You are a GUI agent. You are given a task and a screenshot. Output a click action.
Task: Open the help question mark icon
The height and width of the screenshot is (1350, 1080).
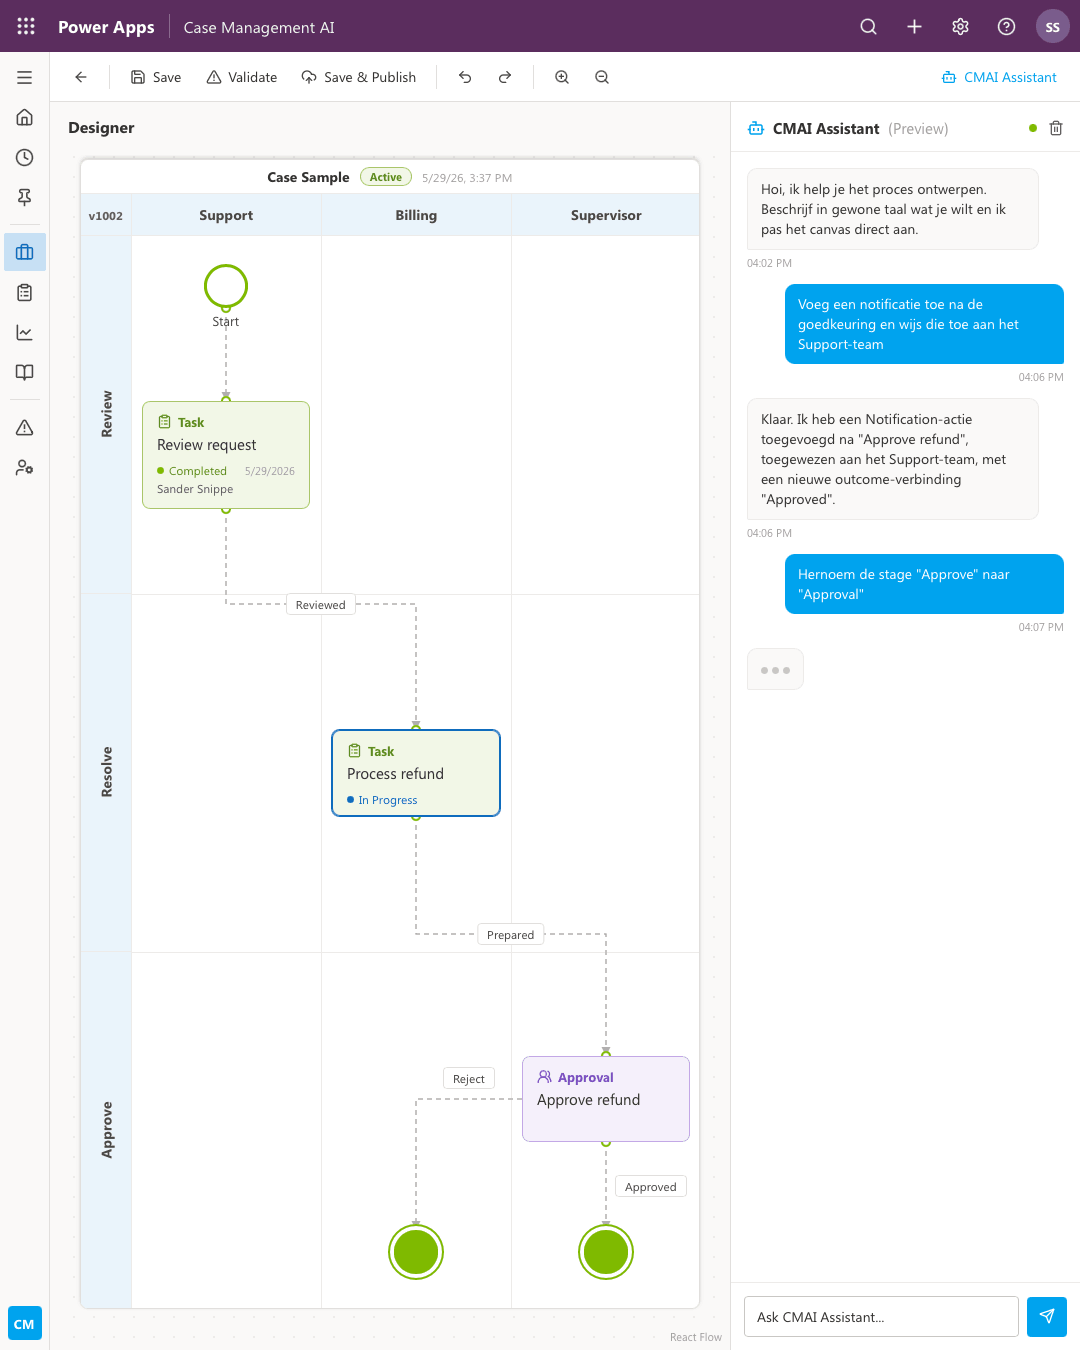pos(1007,27)
